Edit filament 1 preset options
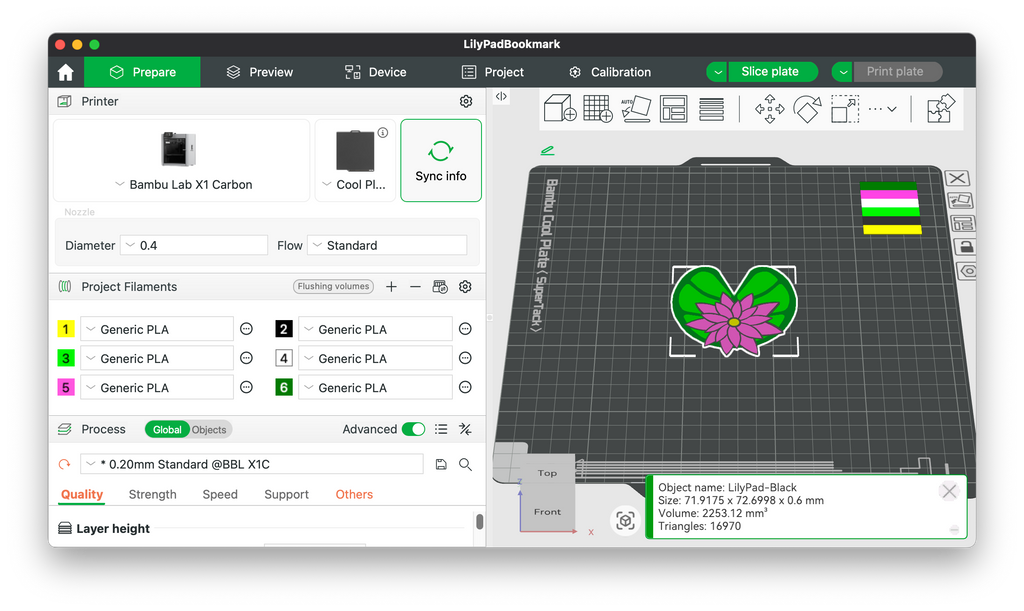1024x611 pixels. tap(246, 329)
